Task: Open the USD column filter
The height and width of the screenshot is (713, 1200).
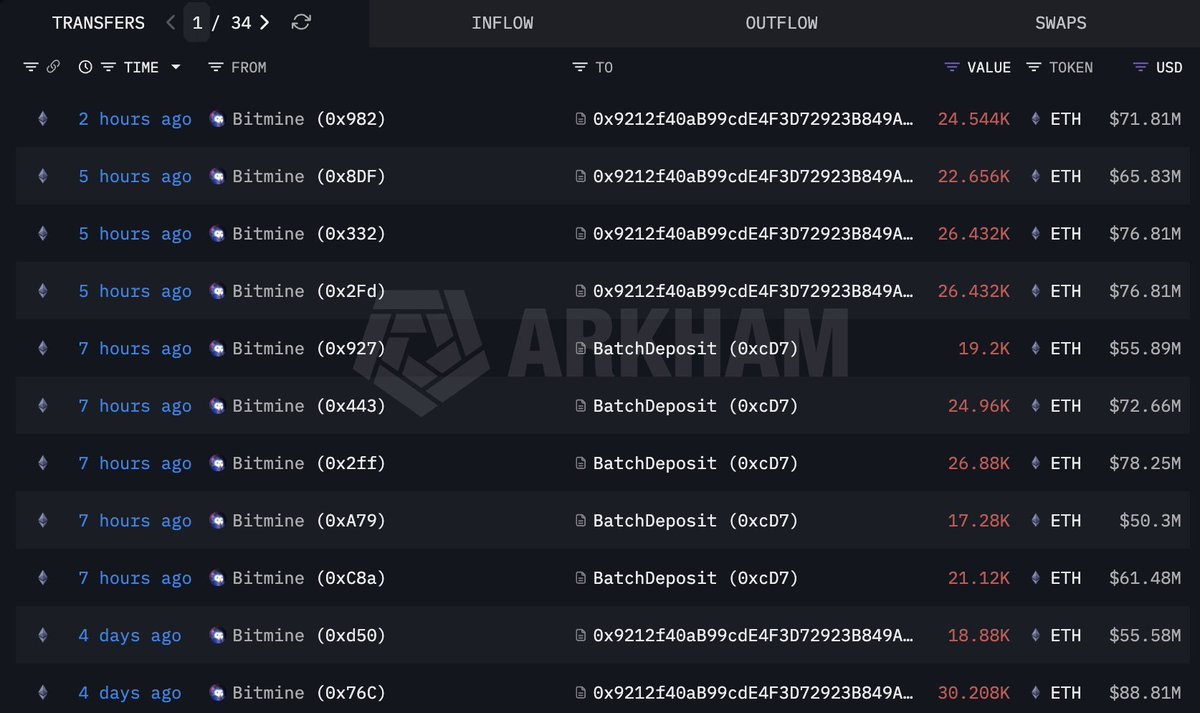Action: (1139, 67)
